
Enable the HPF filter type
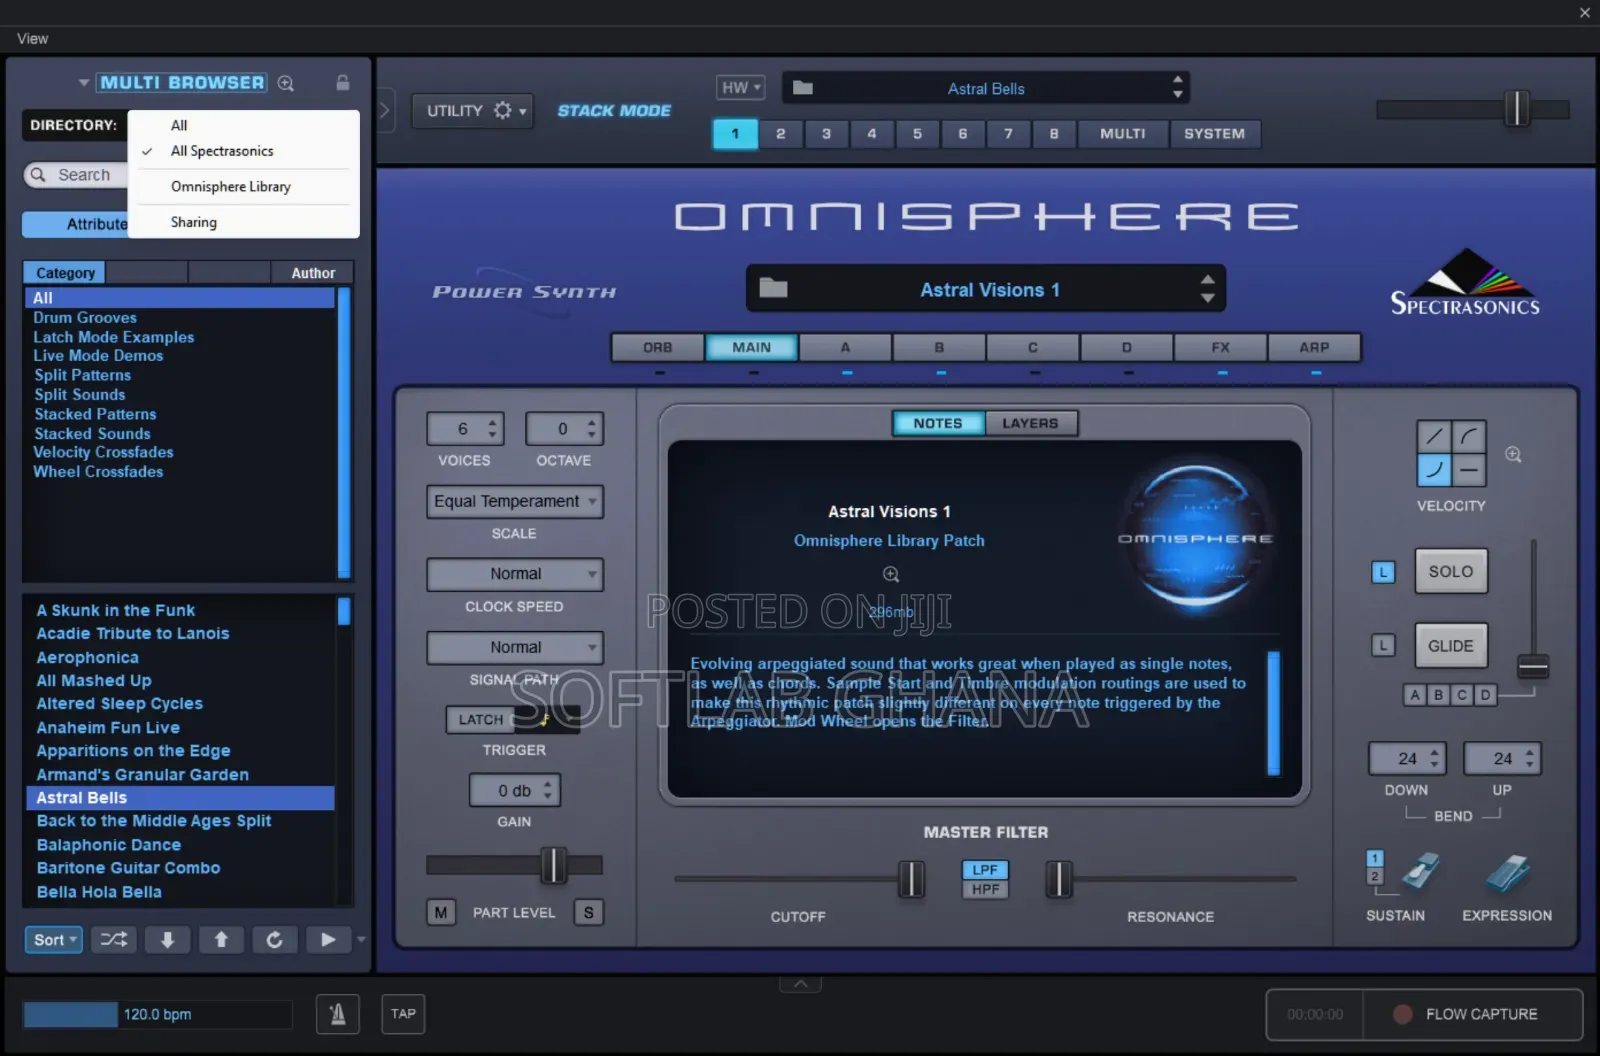[985, 889]
